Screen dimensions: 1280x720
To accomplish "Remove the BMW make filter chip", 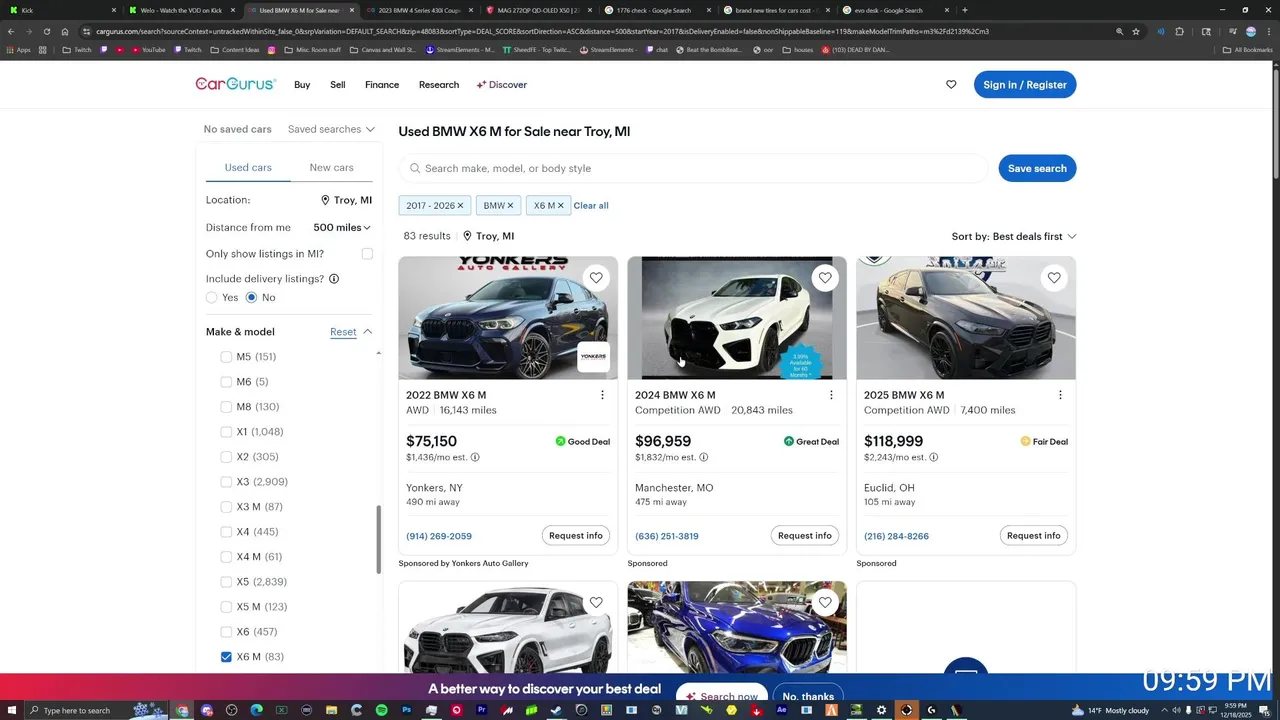I will click(x=510, y=206).
